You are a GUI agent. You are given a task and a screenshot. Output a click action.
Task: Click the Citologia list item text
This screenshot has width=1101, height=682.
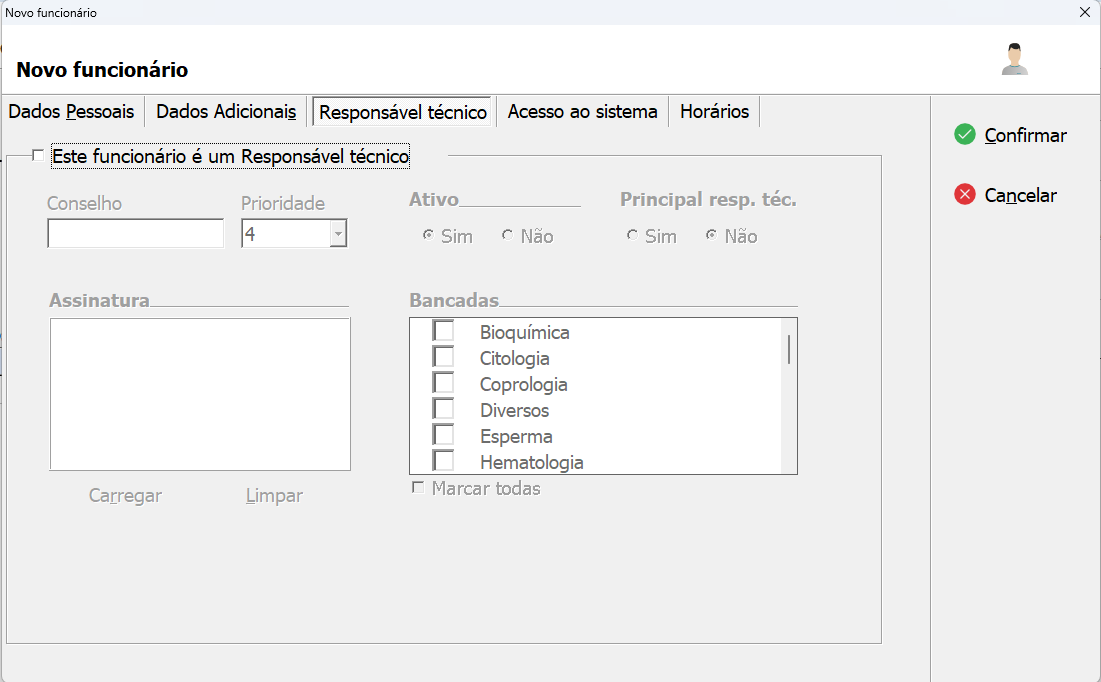point(515,358)
